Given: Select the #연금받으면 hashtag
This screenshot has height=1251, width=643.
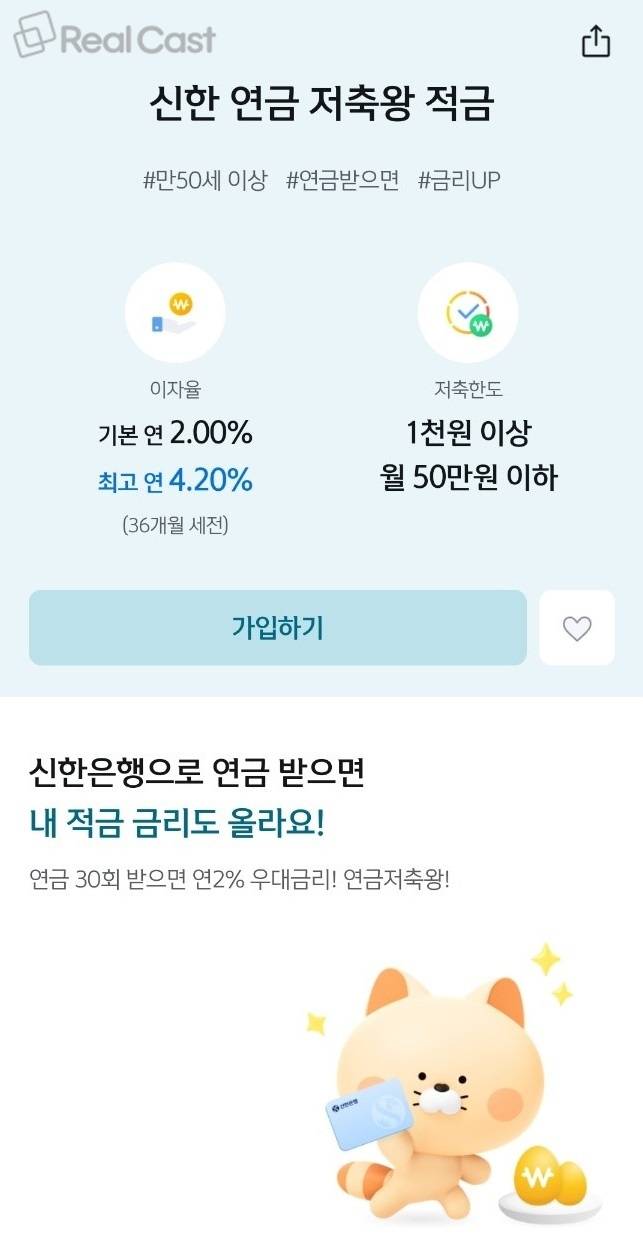Looking at the screenshot, I should click(x=342, y=181).
